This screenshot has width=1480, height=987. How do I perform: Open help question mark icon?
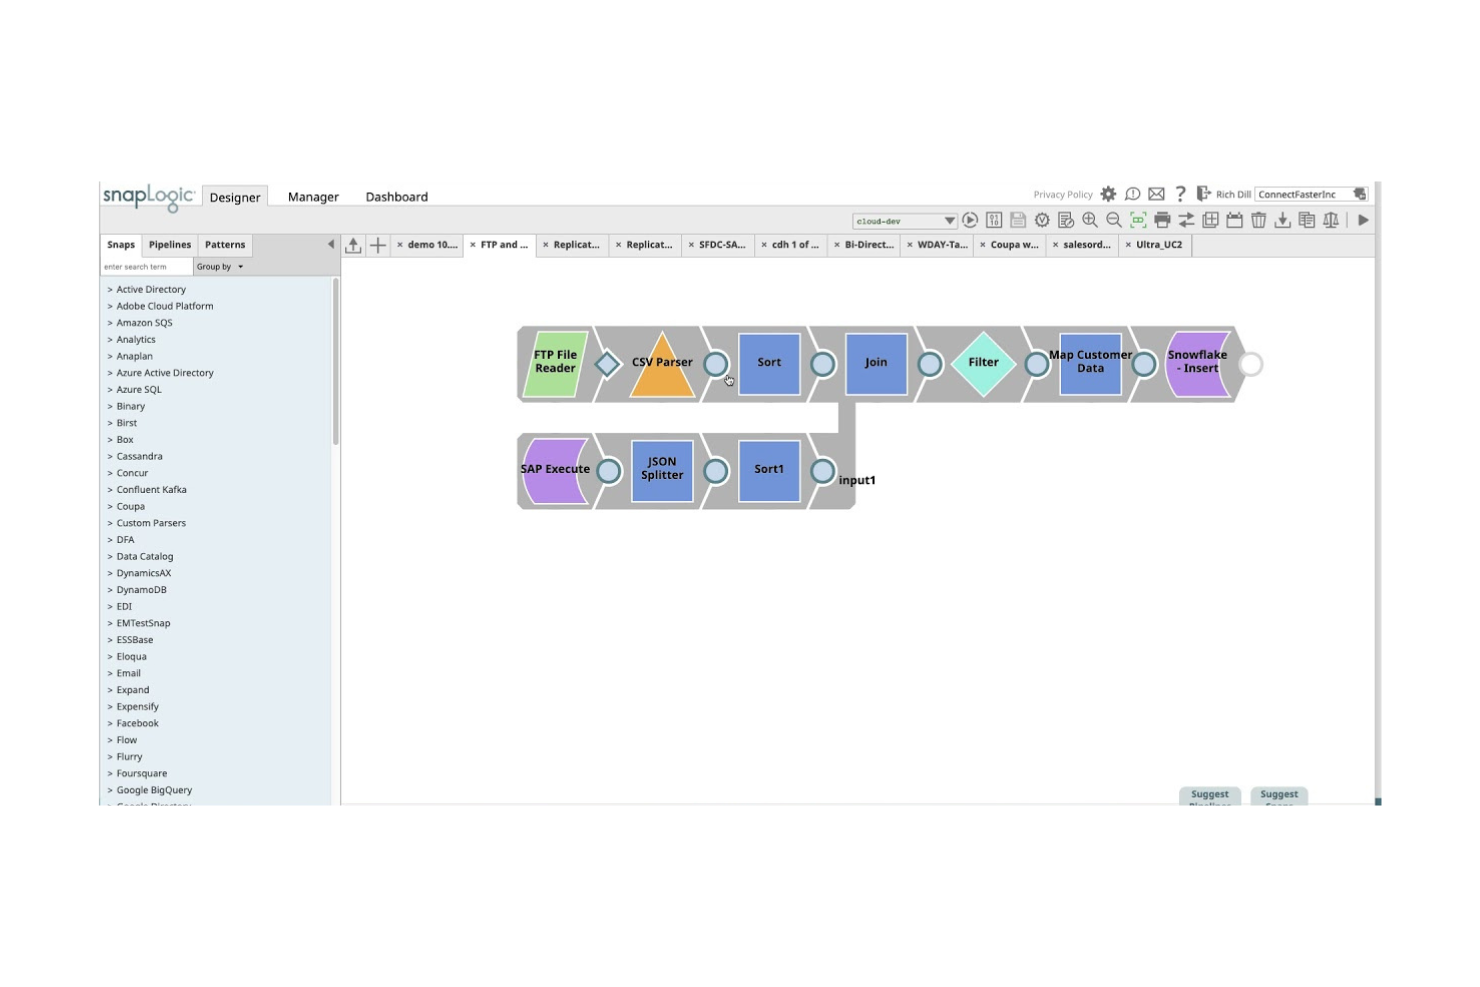click(1180, 194)
